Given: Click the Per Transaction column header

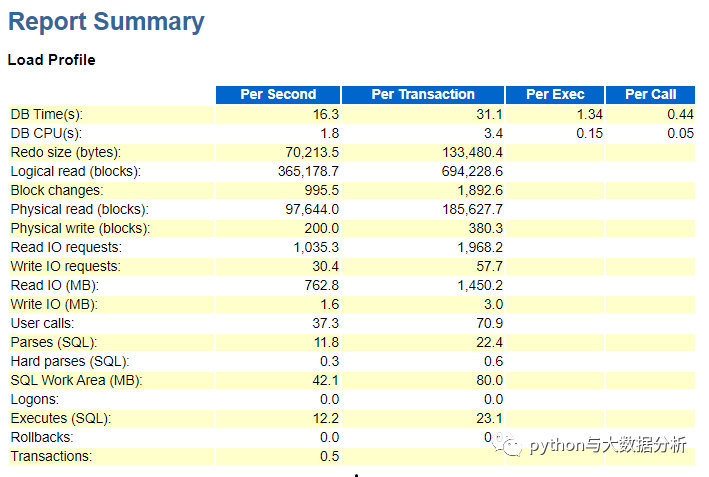Looking at the screenshot, I should click(423, 94).
